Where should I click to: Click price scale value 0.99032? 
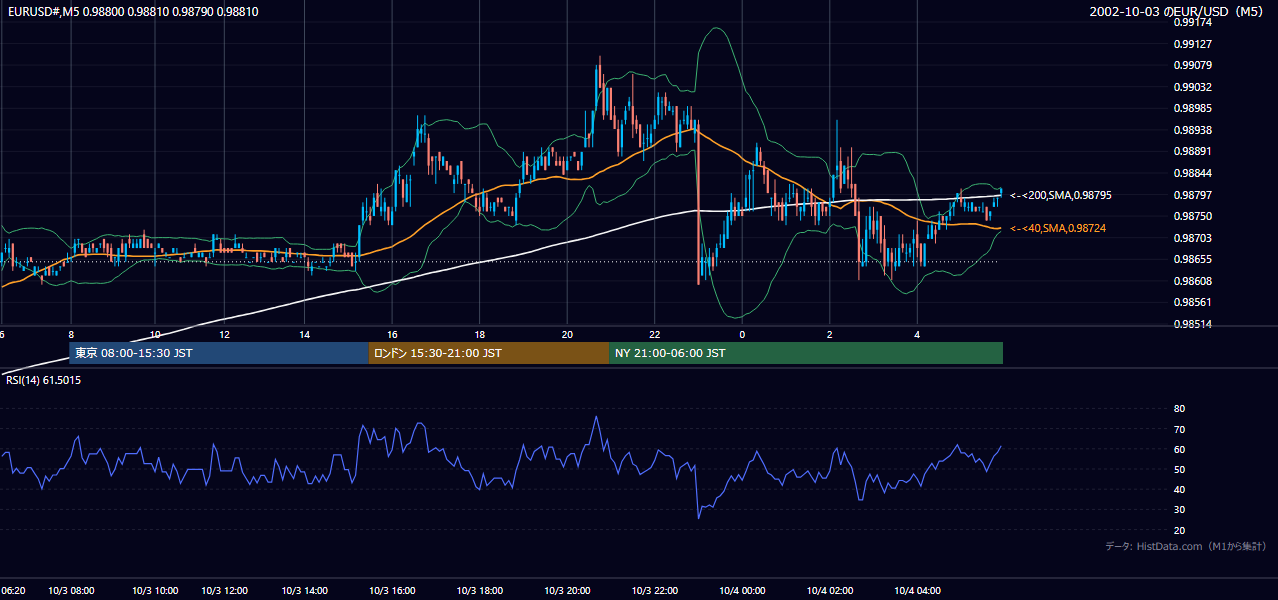point(1193,87)
